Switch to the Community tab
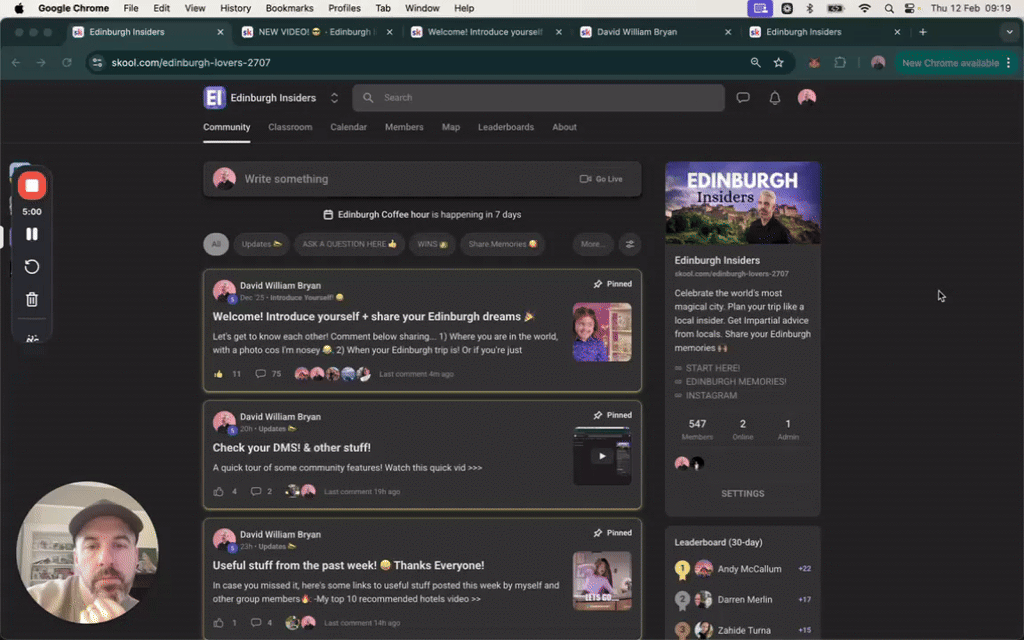The image size is (1024, 640). click(227, 127)
